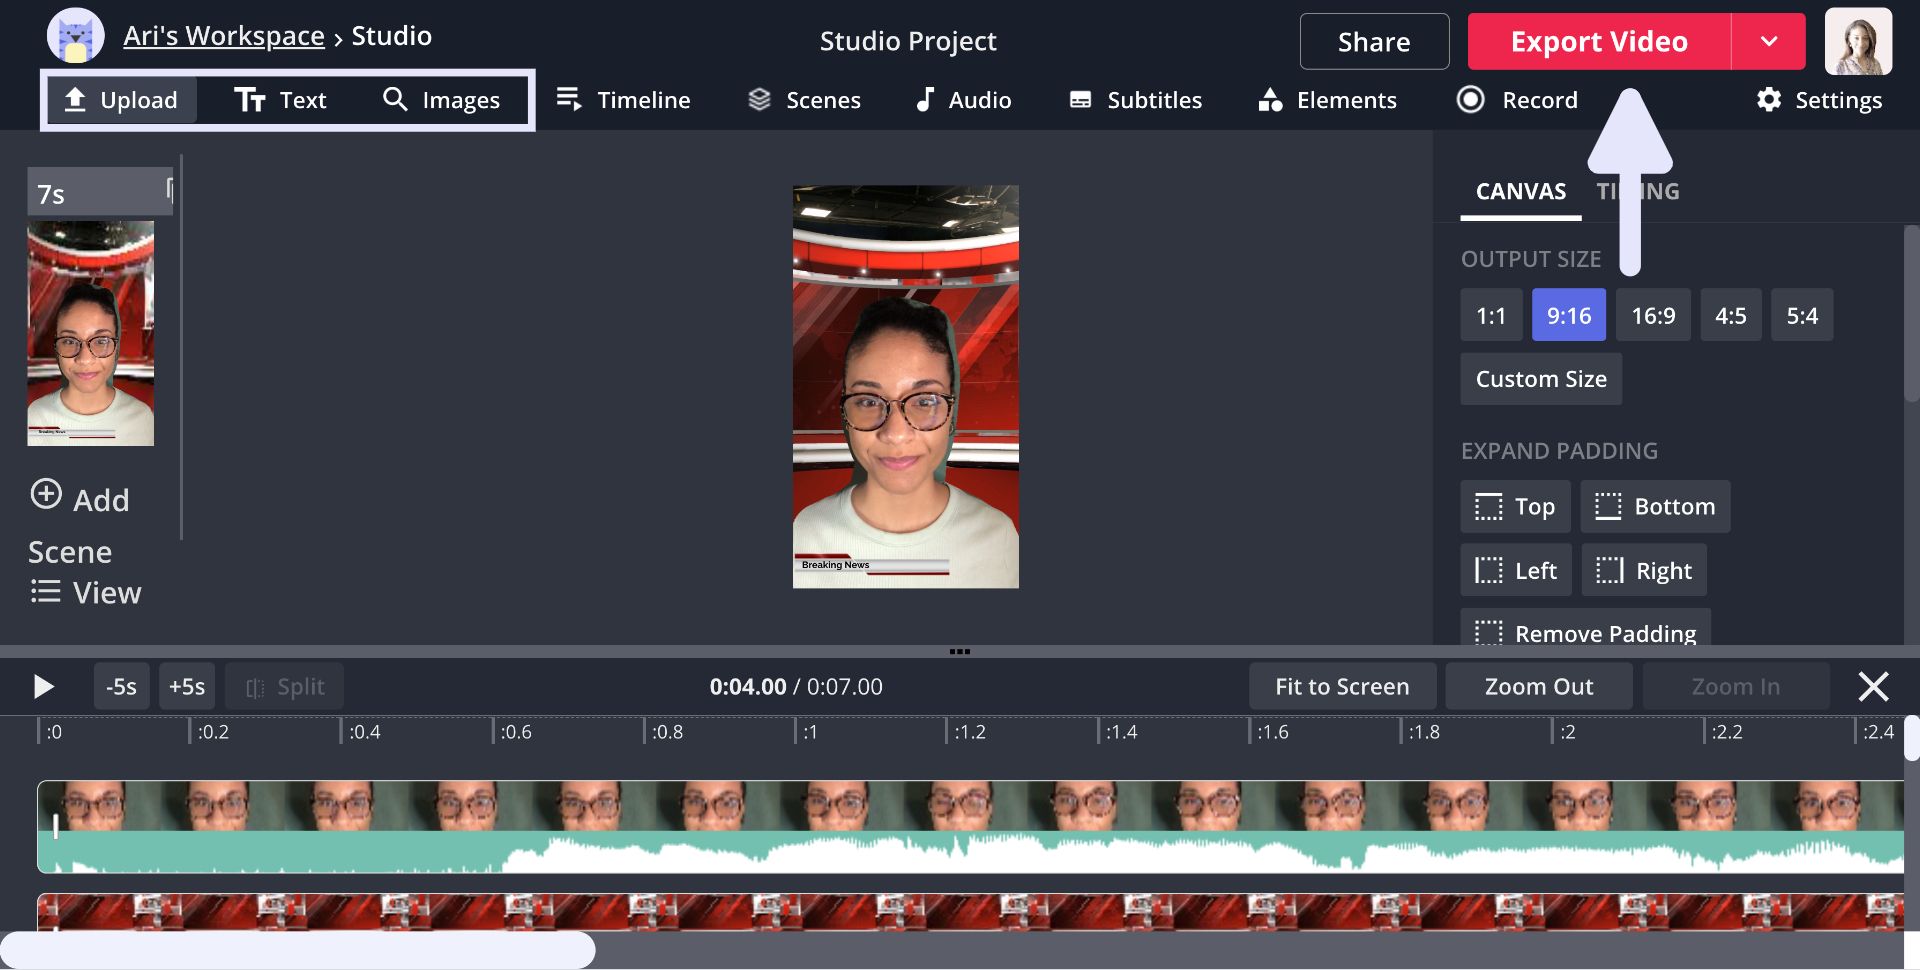1920x970 pixels.
Task: Click the Upload icon in toolbar
Action: pyautogui.click(x=76, y=100)
